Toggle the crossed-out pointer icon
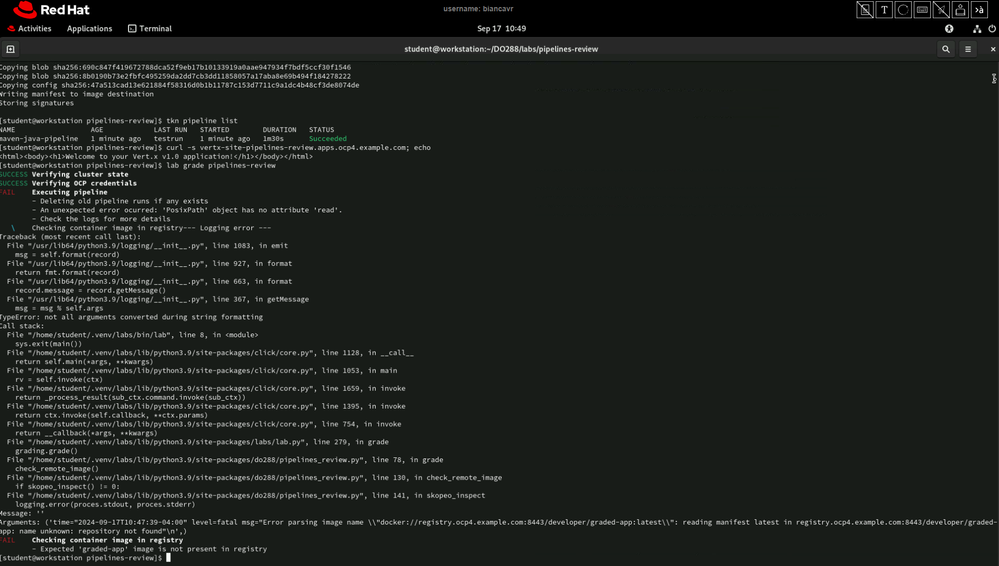Image resolution: width=999 pixels, height=566 pixels. click(x=941, y=10)
